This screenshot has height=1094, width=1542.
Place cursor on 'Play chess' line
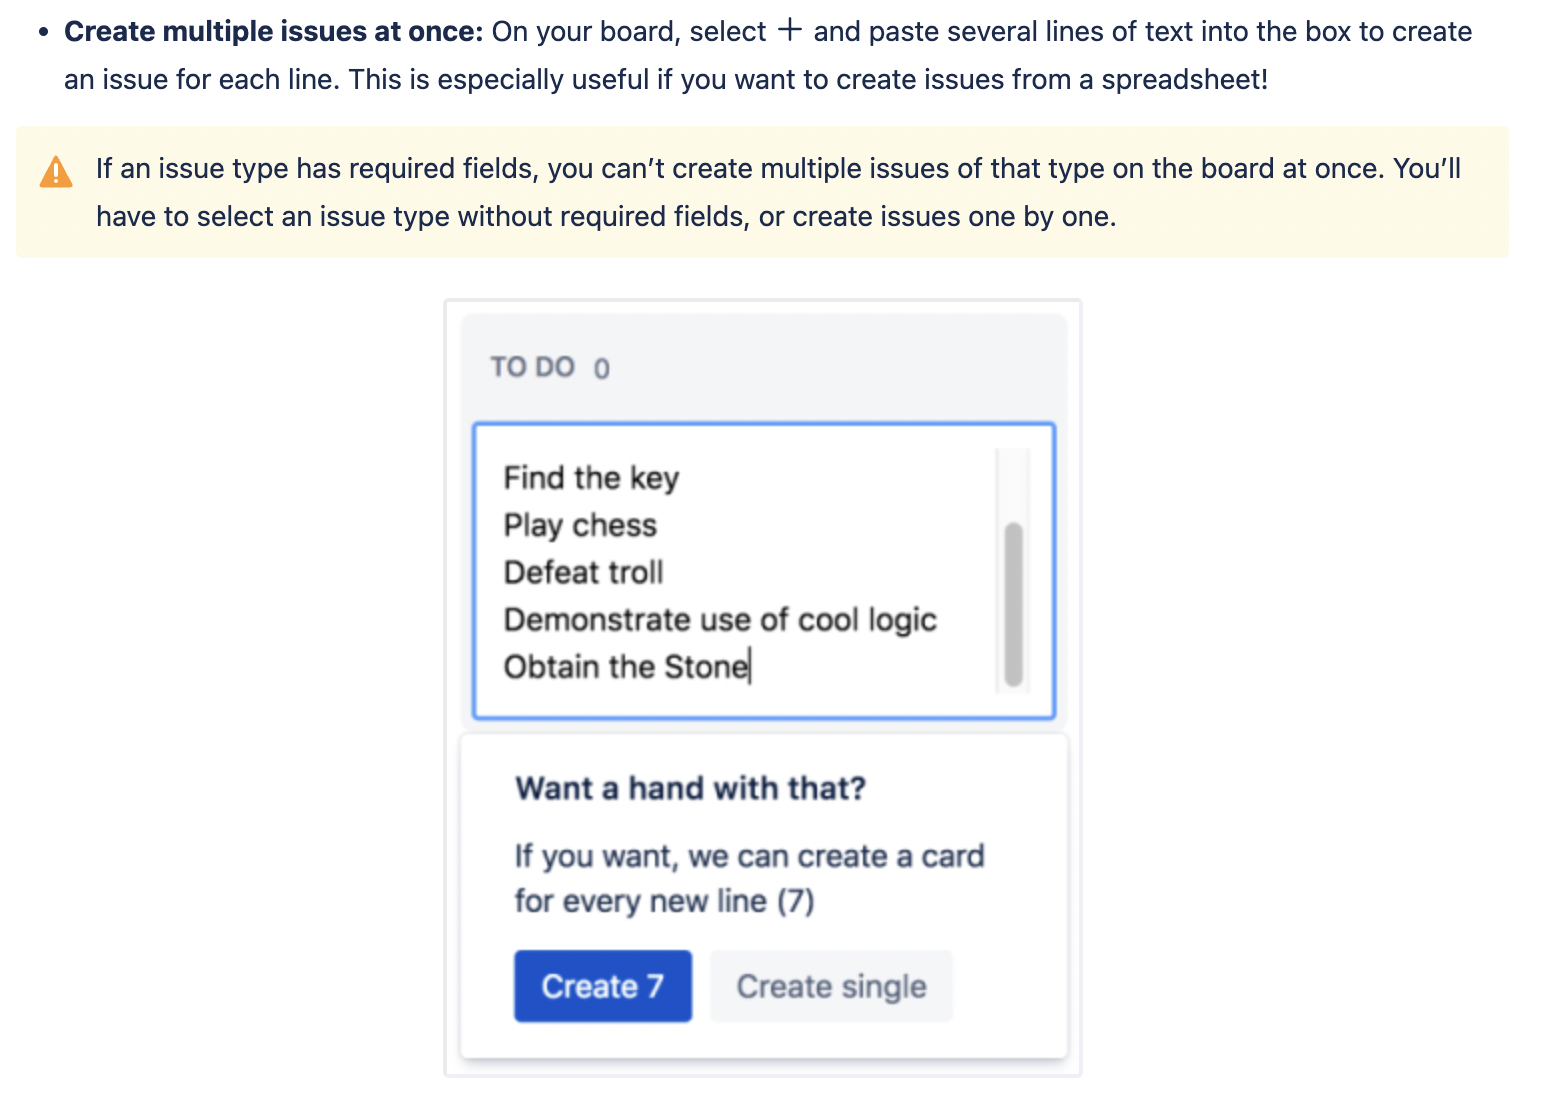pos(580,525)
